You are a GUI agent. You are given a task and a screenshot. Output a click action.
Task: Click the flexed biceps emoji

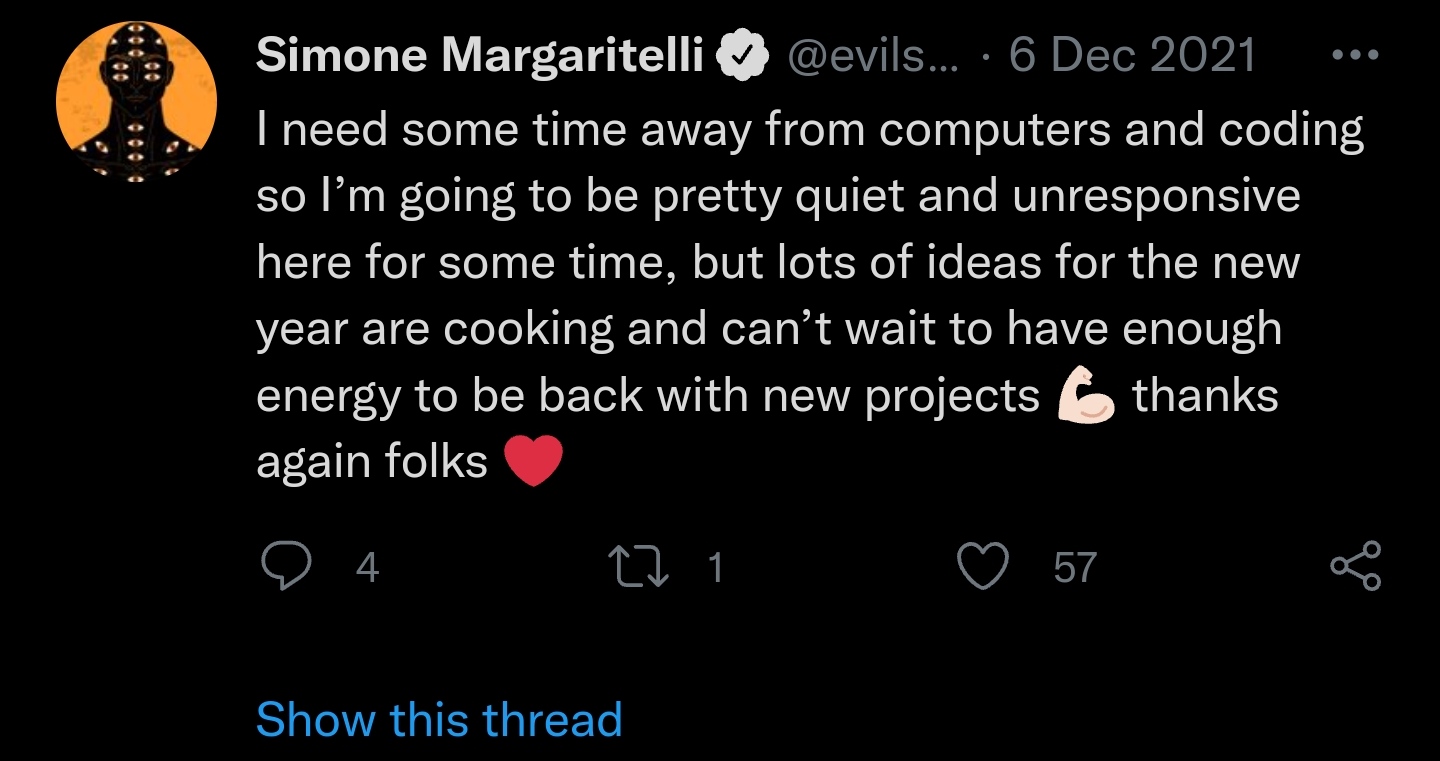click(1086, 396)
